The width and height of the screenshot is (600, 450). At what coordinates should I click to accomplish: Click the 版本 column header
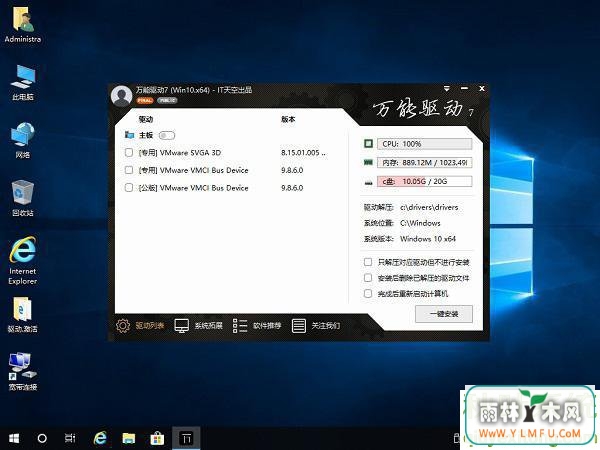click(x=288, y=119)
